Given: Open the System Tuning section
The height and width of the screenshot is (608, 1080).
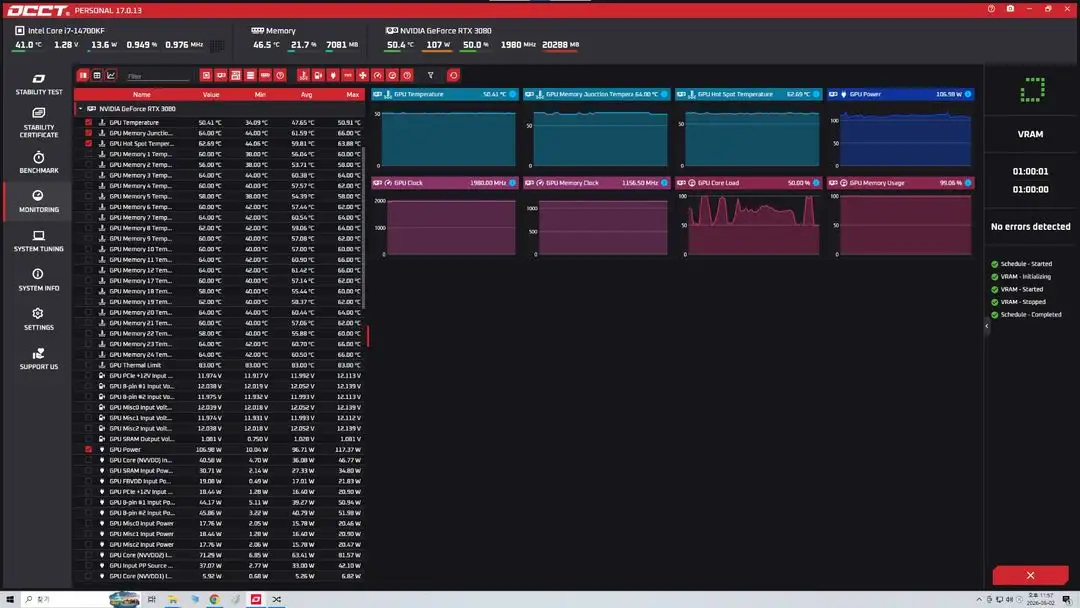Looking at the screenshot, I should pyautogui.click(x=39, y=241).
